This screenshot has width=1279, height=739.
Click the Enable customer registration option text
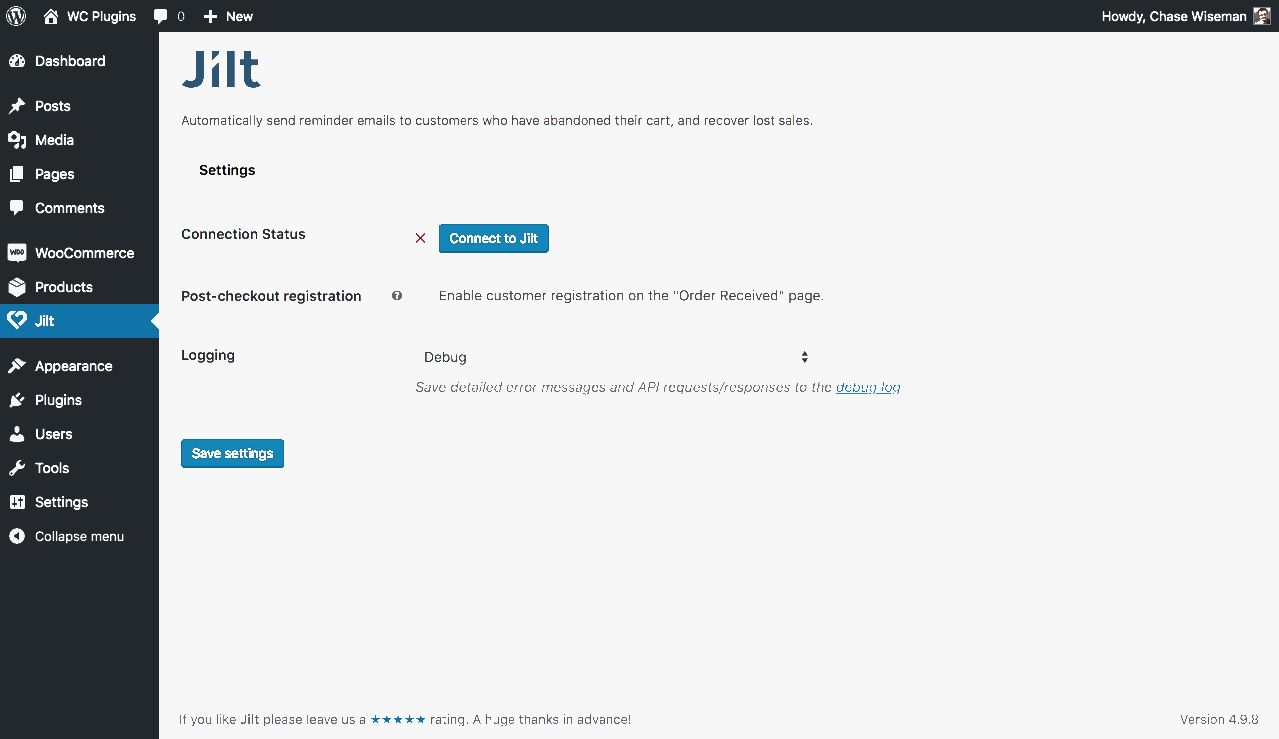(x=631, y=296)
